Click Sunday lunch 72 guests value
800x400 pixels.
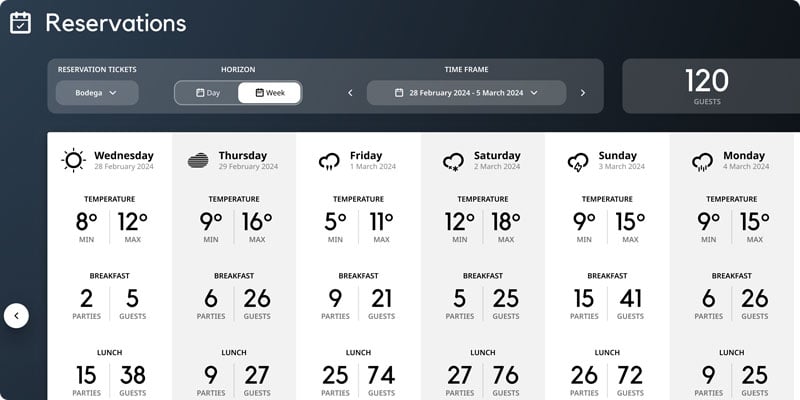click(631, 376)
